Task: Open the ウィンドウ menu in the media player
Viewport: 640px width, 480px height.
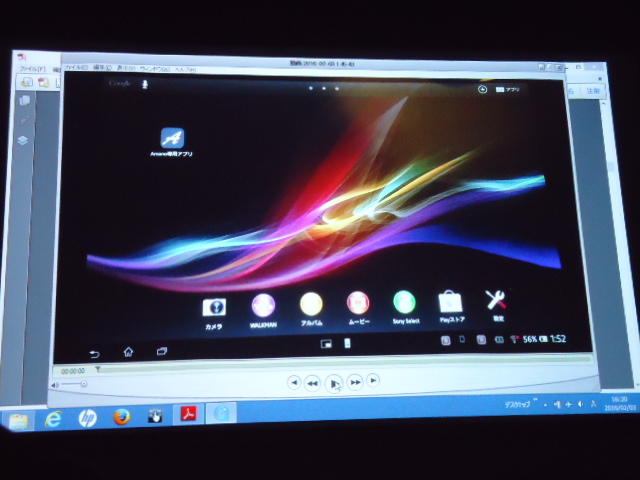Action: coord(155,69)
